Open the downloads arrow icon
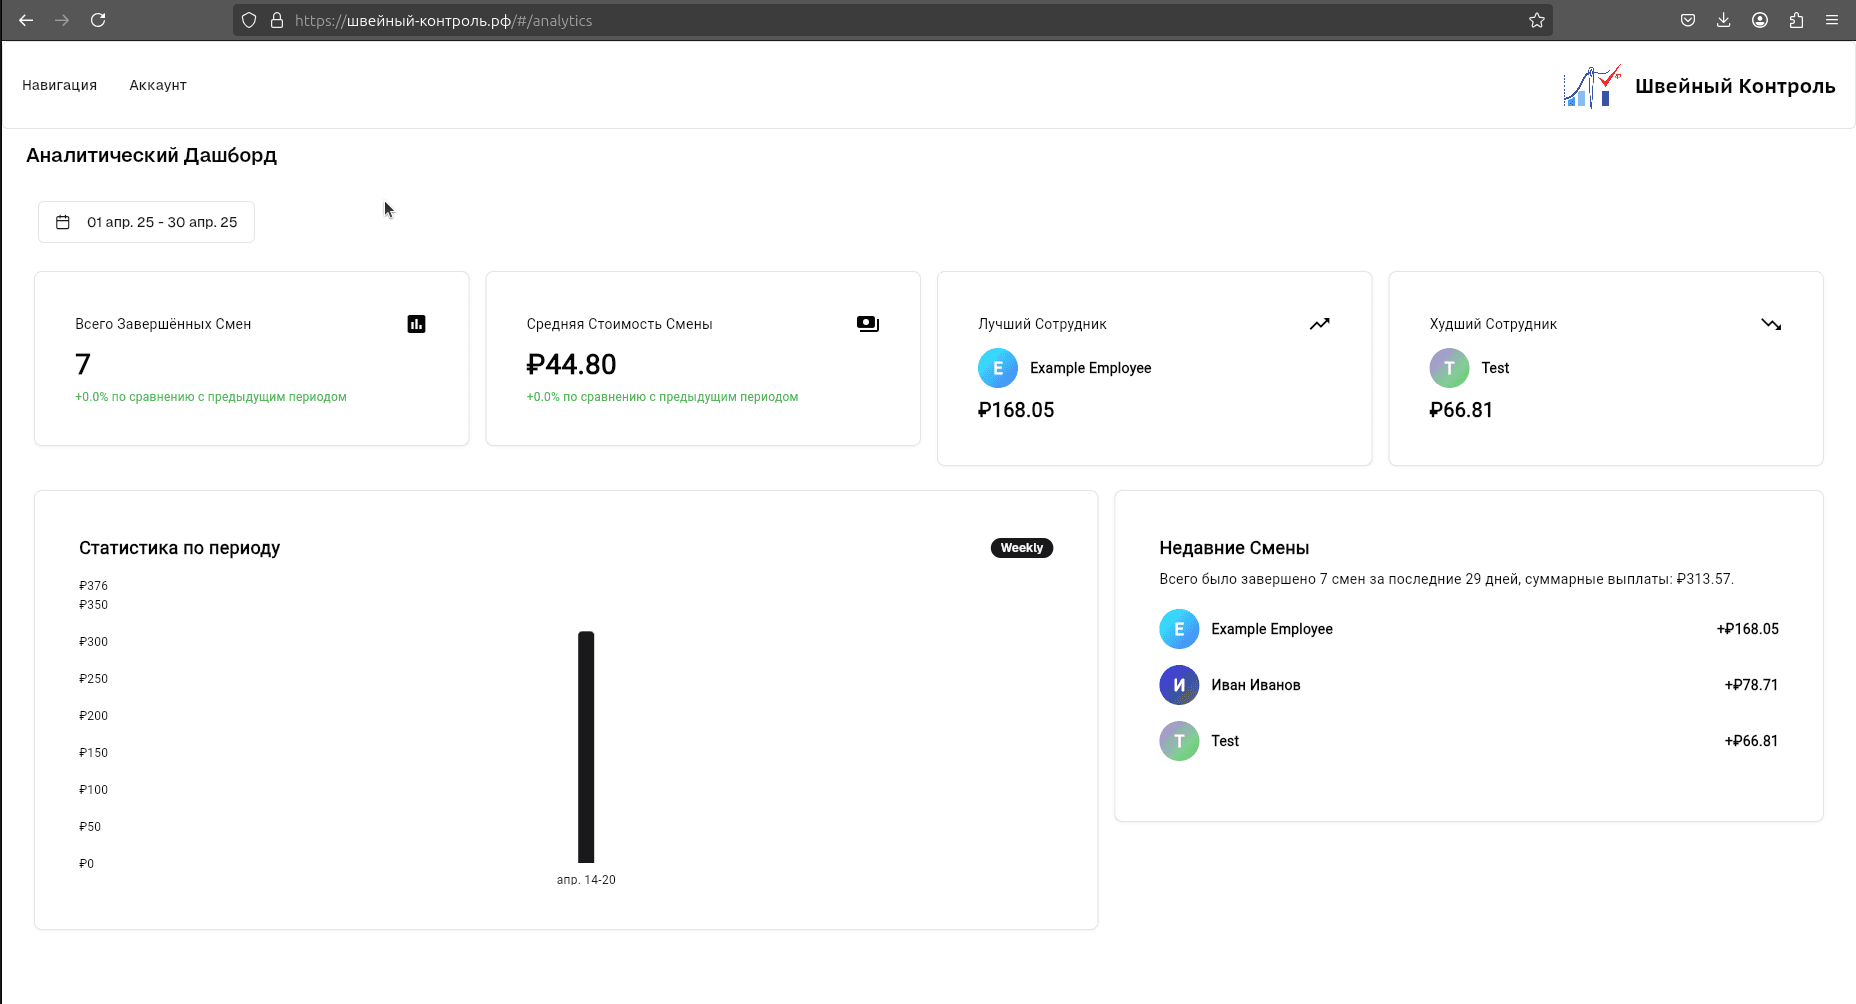This screenshot has height=1004, width=1856. tap(1724, 20)
